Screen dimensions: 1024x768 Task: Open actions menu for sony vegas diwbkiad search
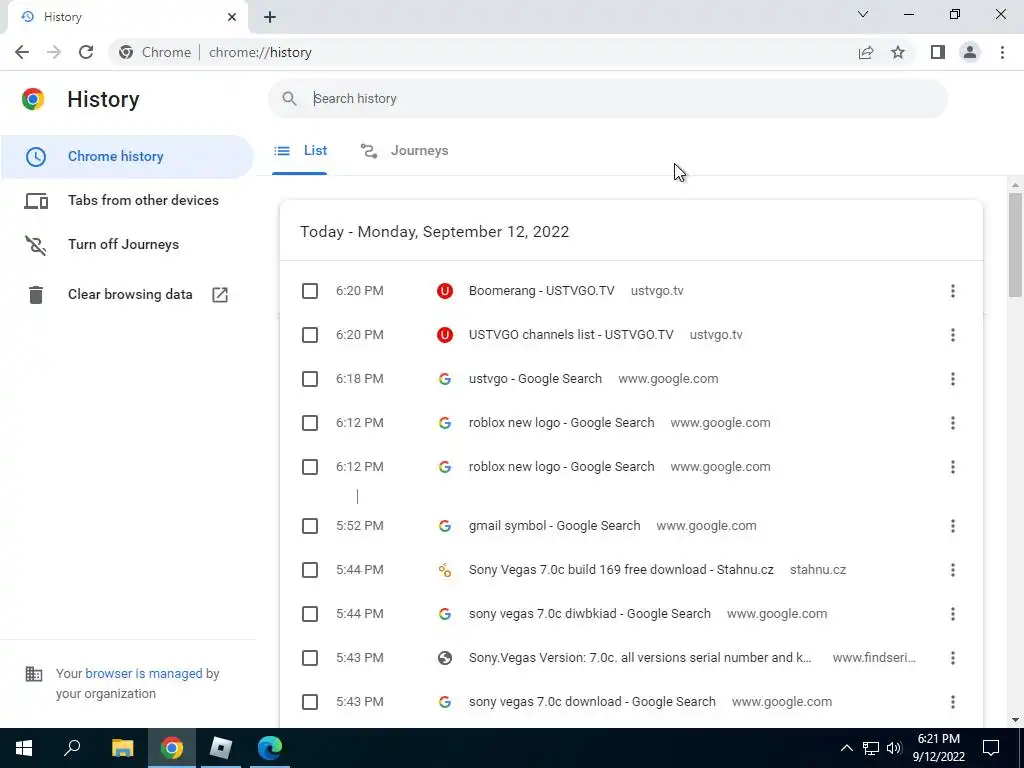click(x=953, y=614)
